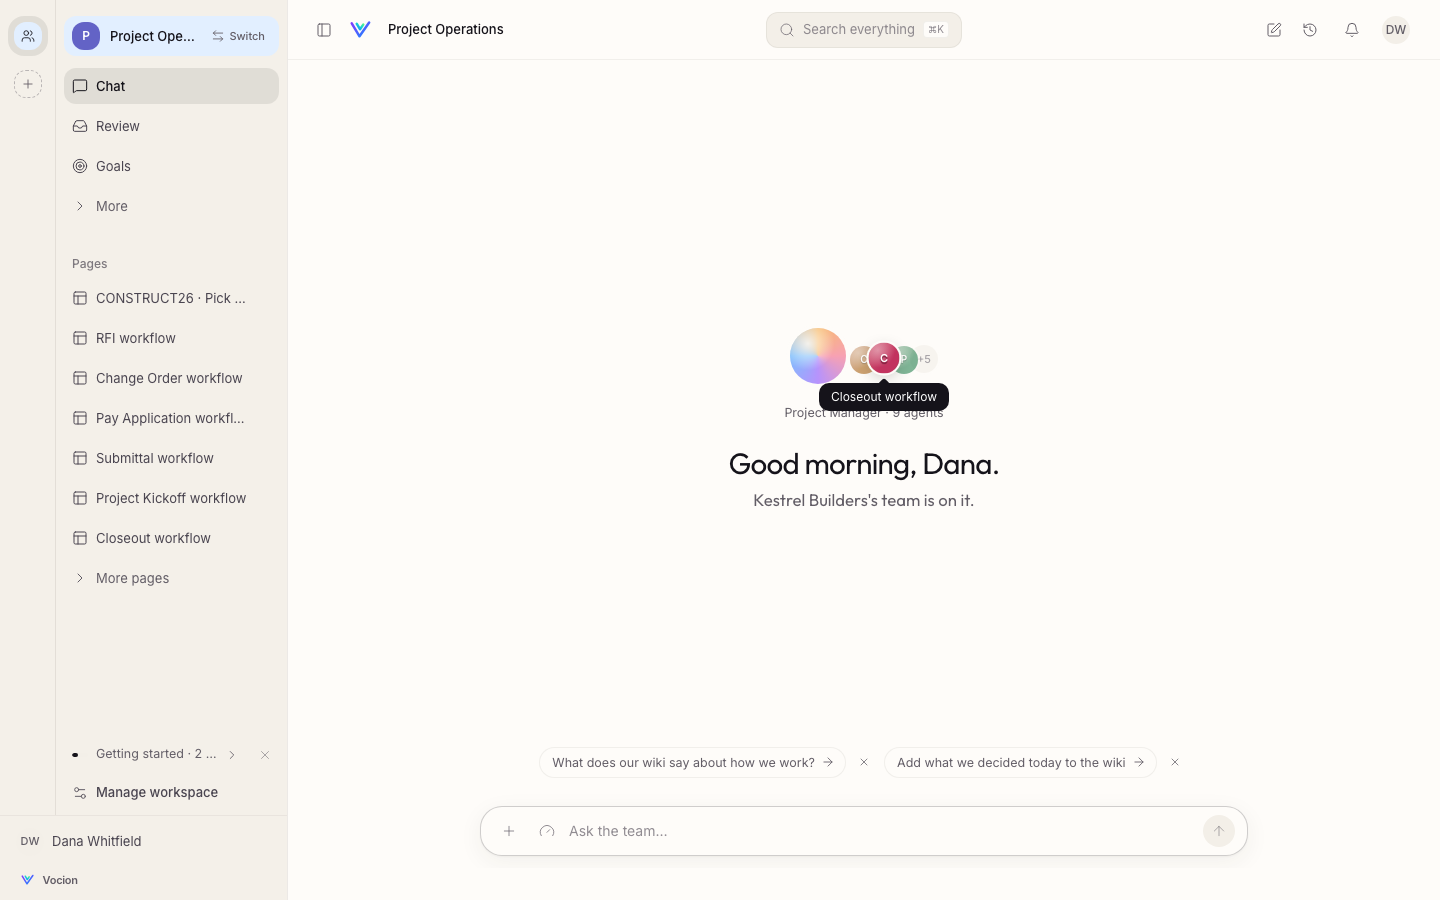
Task: Click the Vocion logo in header
Action: [361, 30]
